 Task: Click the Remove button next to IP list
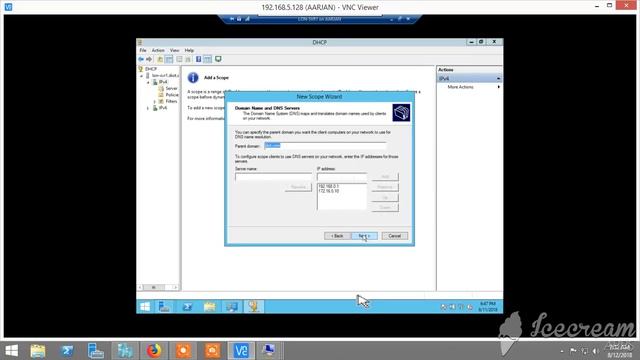[x=385, y=187]
